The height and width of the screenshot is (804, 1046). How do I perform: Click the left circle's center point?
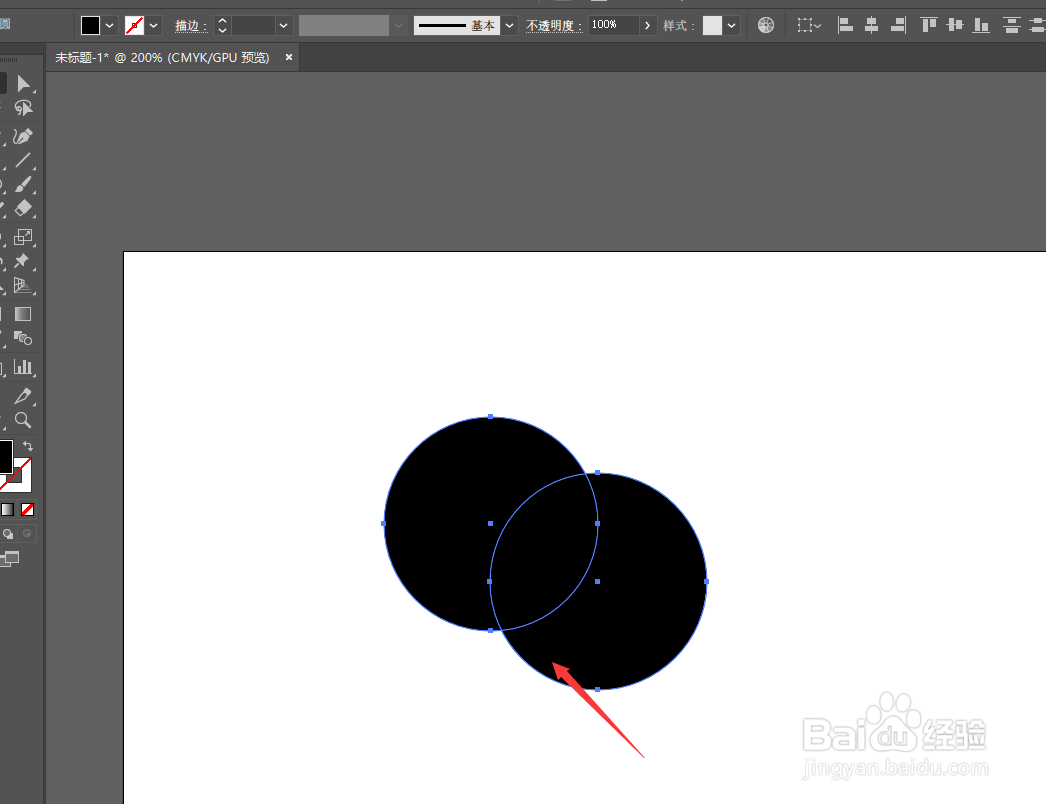tap(490, 524)
